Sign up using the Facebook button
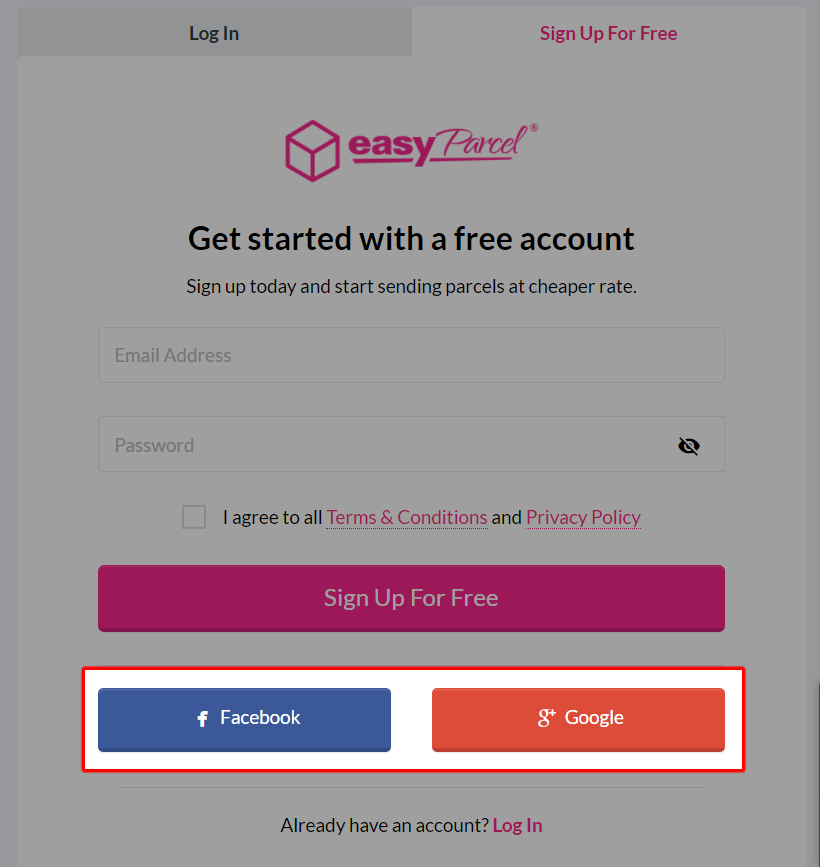The image size is (820, 867). [244, 717]
